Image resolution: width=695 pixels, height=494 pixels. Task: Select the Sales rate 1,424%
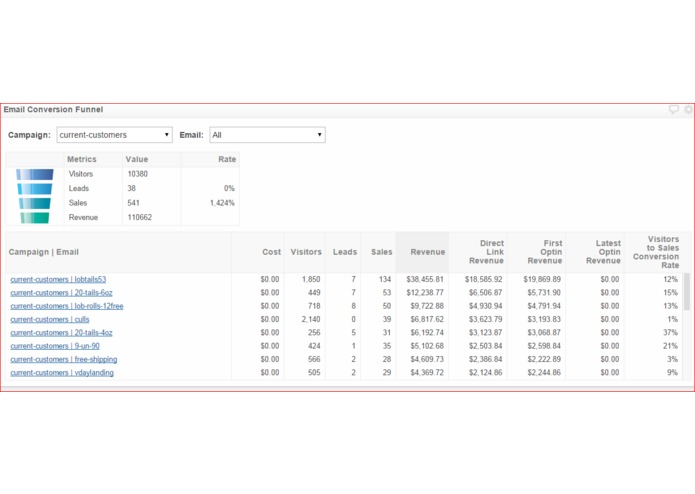coord(222,203)
